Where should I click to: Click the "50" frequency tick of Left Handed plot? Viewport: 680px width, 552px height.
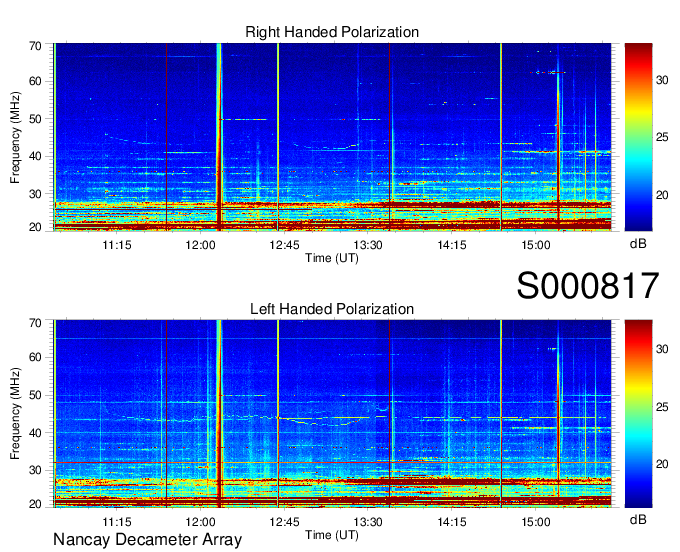pos(36,395)
